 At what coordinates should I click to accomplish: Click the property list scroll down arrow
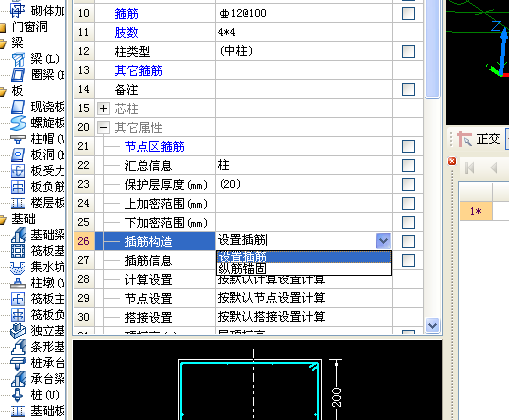433,325
